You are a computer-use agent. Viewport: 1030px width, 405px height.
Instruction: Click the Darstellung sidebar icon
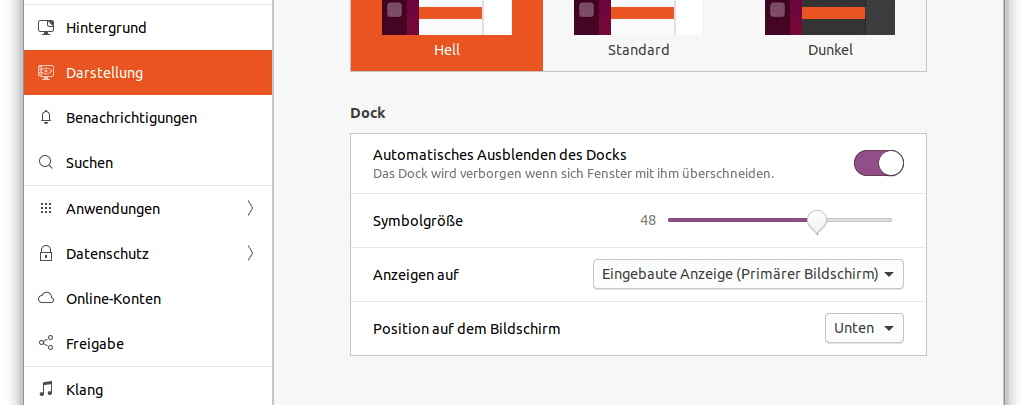click(x=45, y=73)
